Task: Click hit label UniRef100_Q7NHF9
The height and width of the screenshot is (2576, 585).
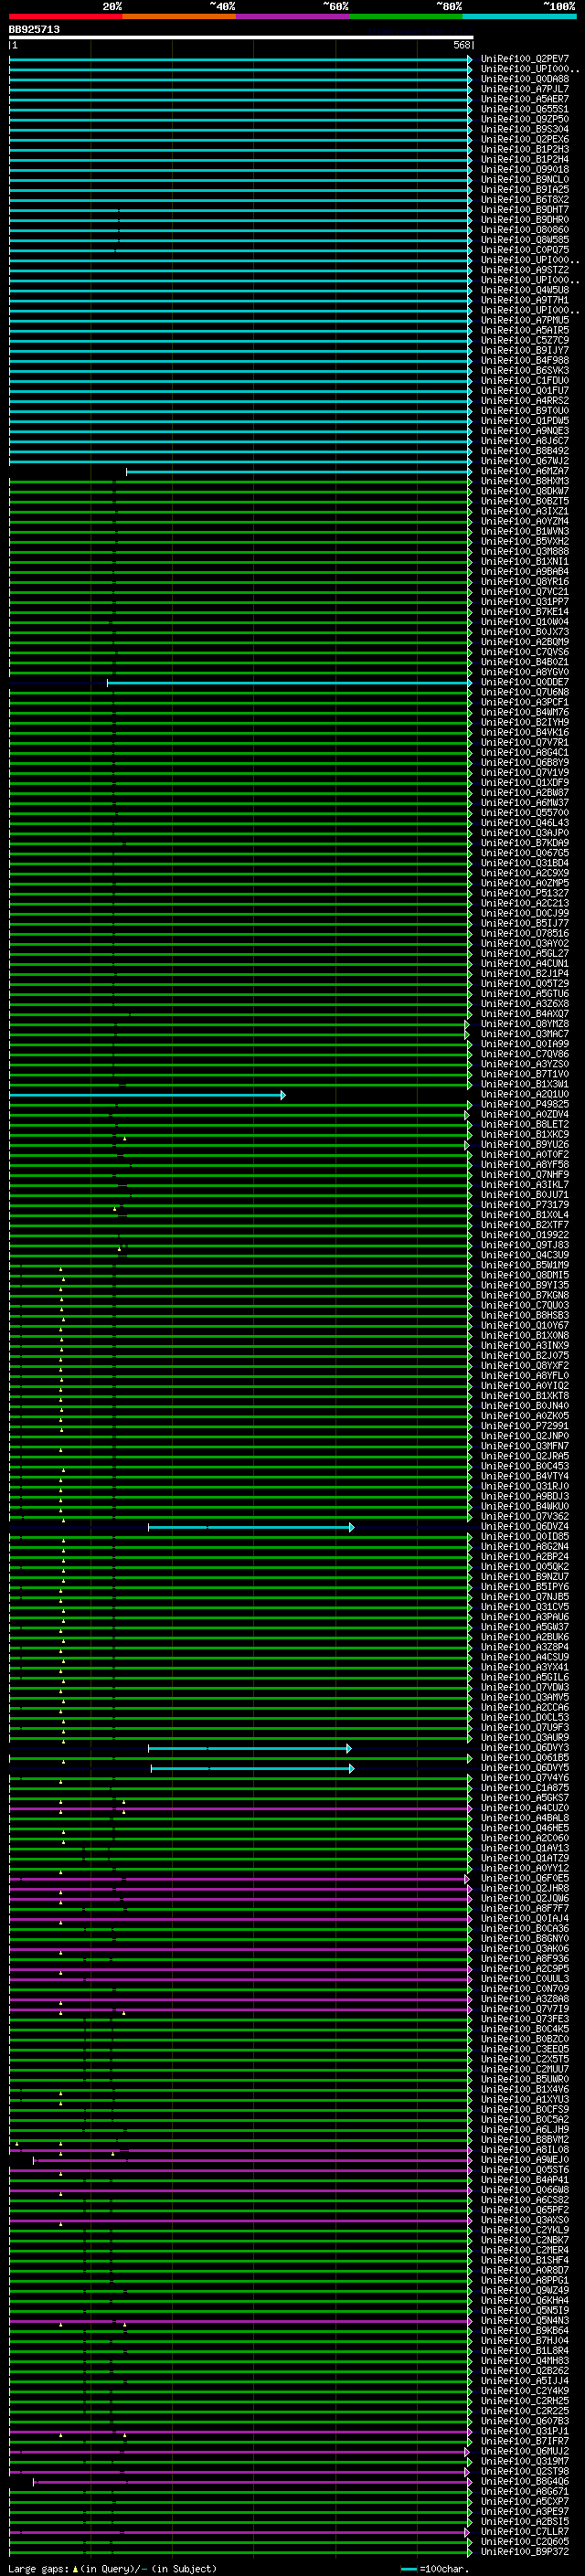Action: (524, 1174)
